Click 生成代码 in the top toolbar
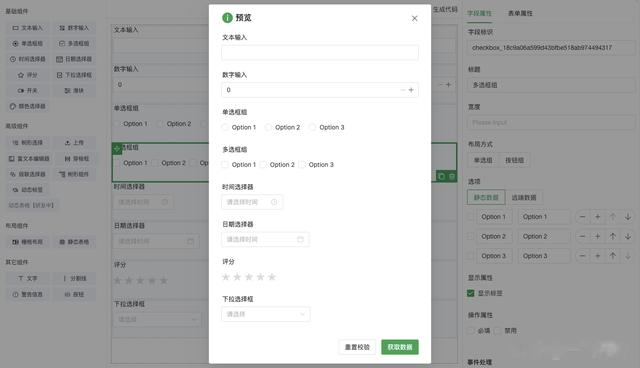Screen dimensions: 640x368 click(445, 9)
